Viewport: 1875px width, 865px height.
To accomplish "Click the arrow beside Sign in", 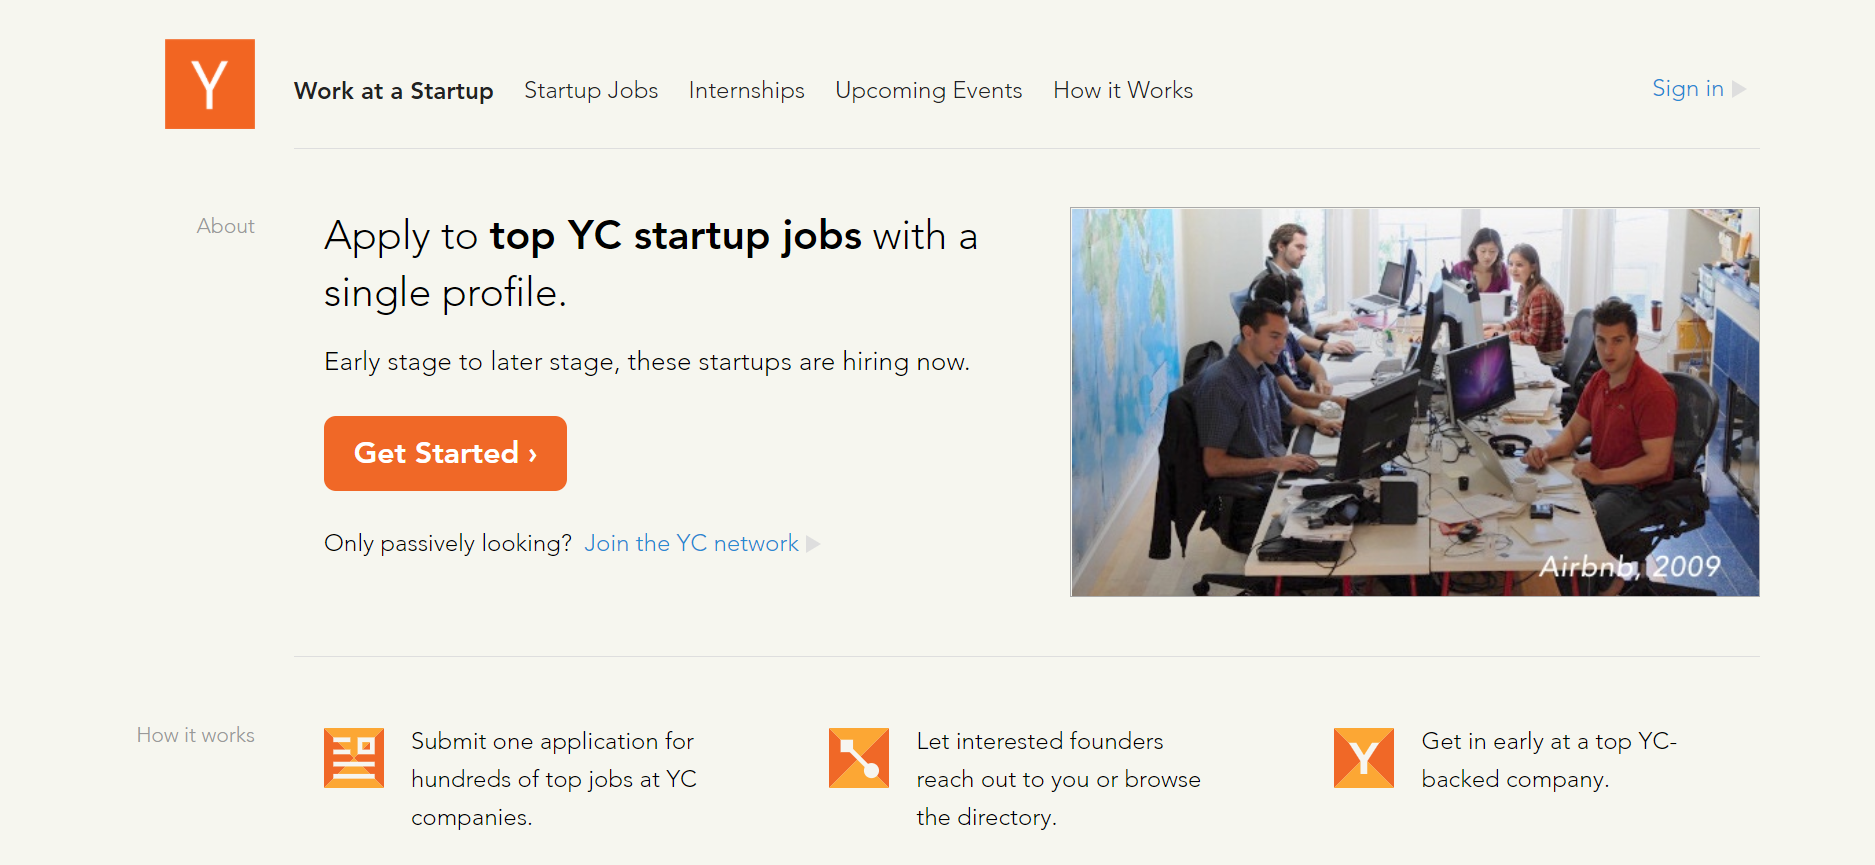I will (x=1740, y=89).
